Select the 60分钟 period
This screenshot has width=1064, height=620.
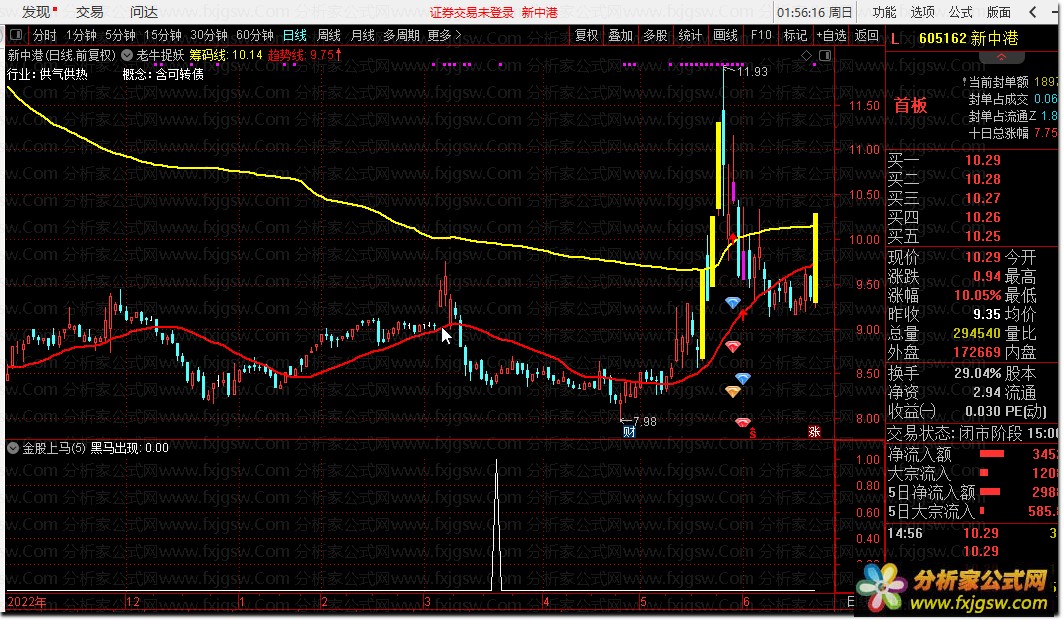tap(255, 35)
